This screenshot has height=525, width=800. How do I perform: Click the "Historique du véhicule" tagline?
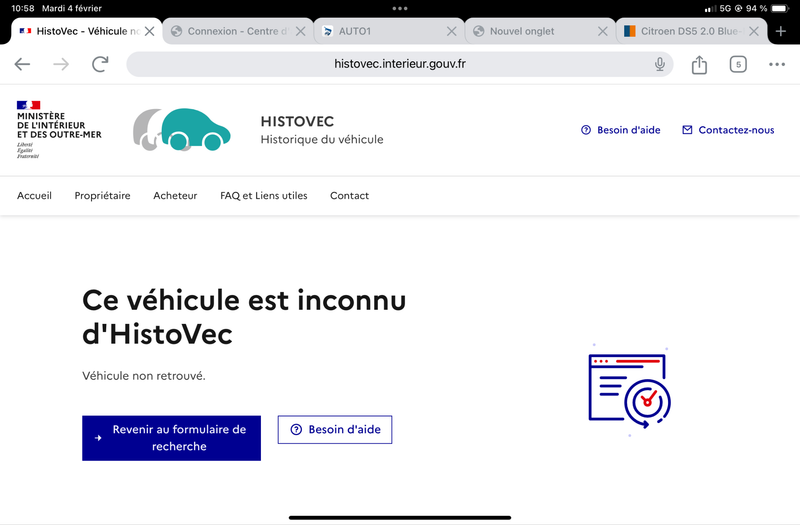[322, 139]
